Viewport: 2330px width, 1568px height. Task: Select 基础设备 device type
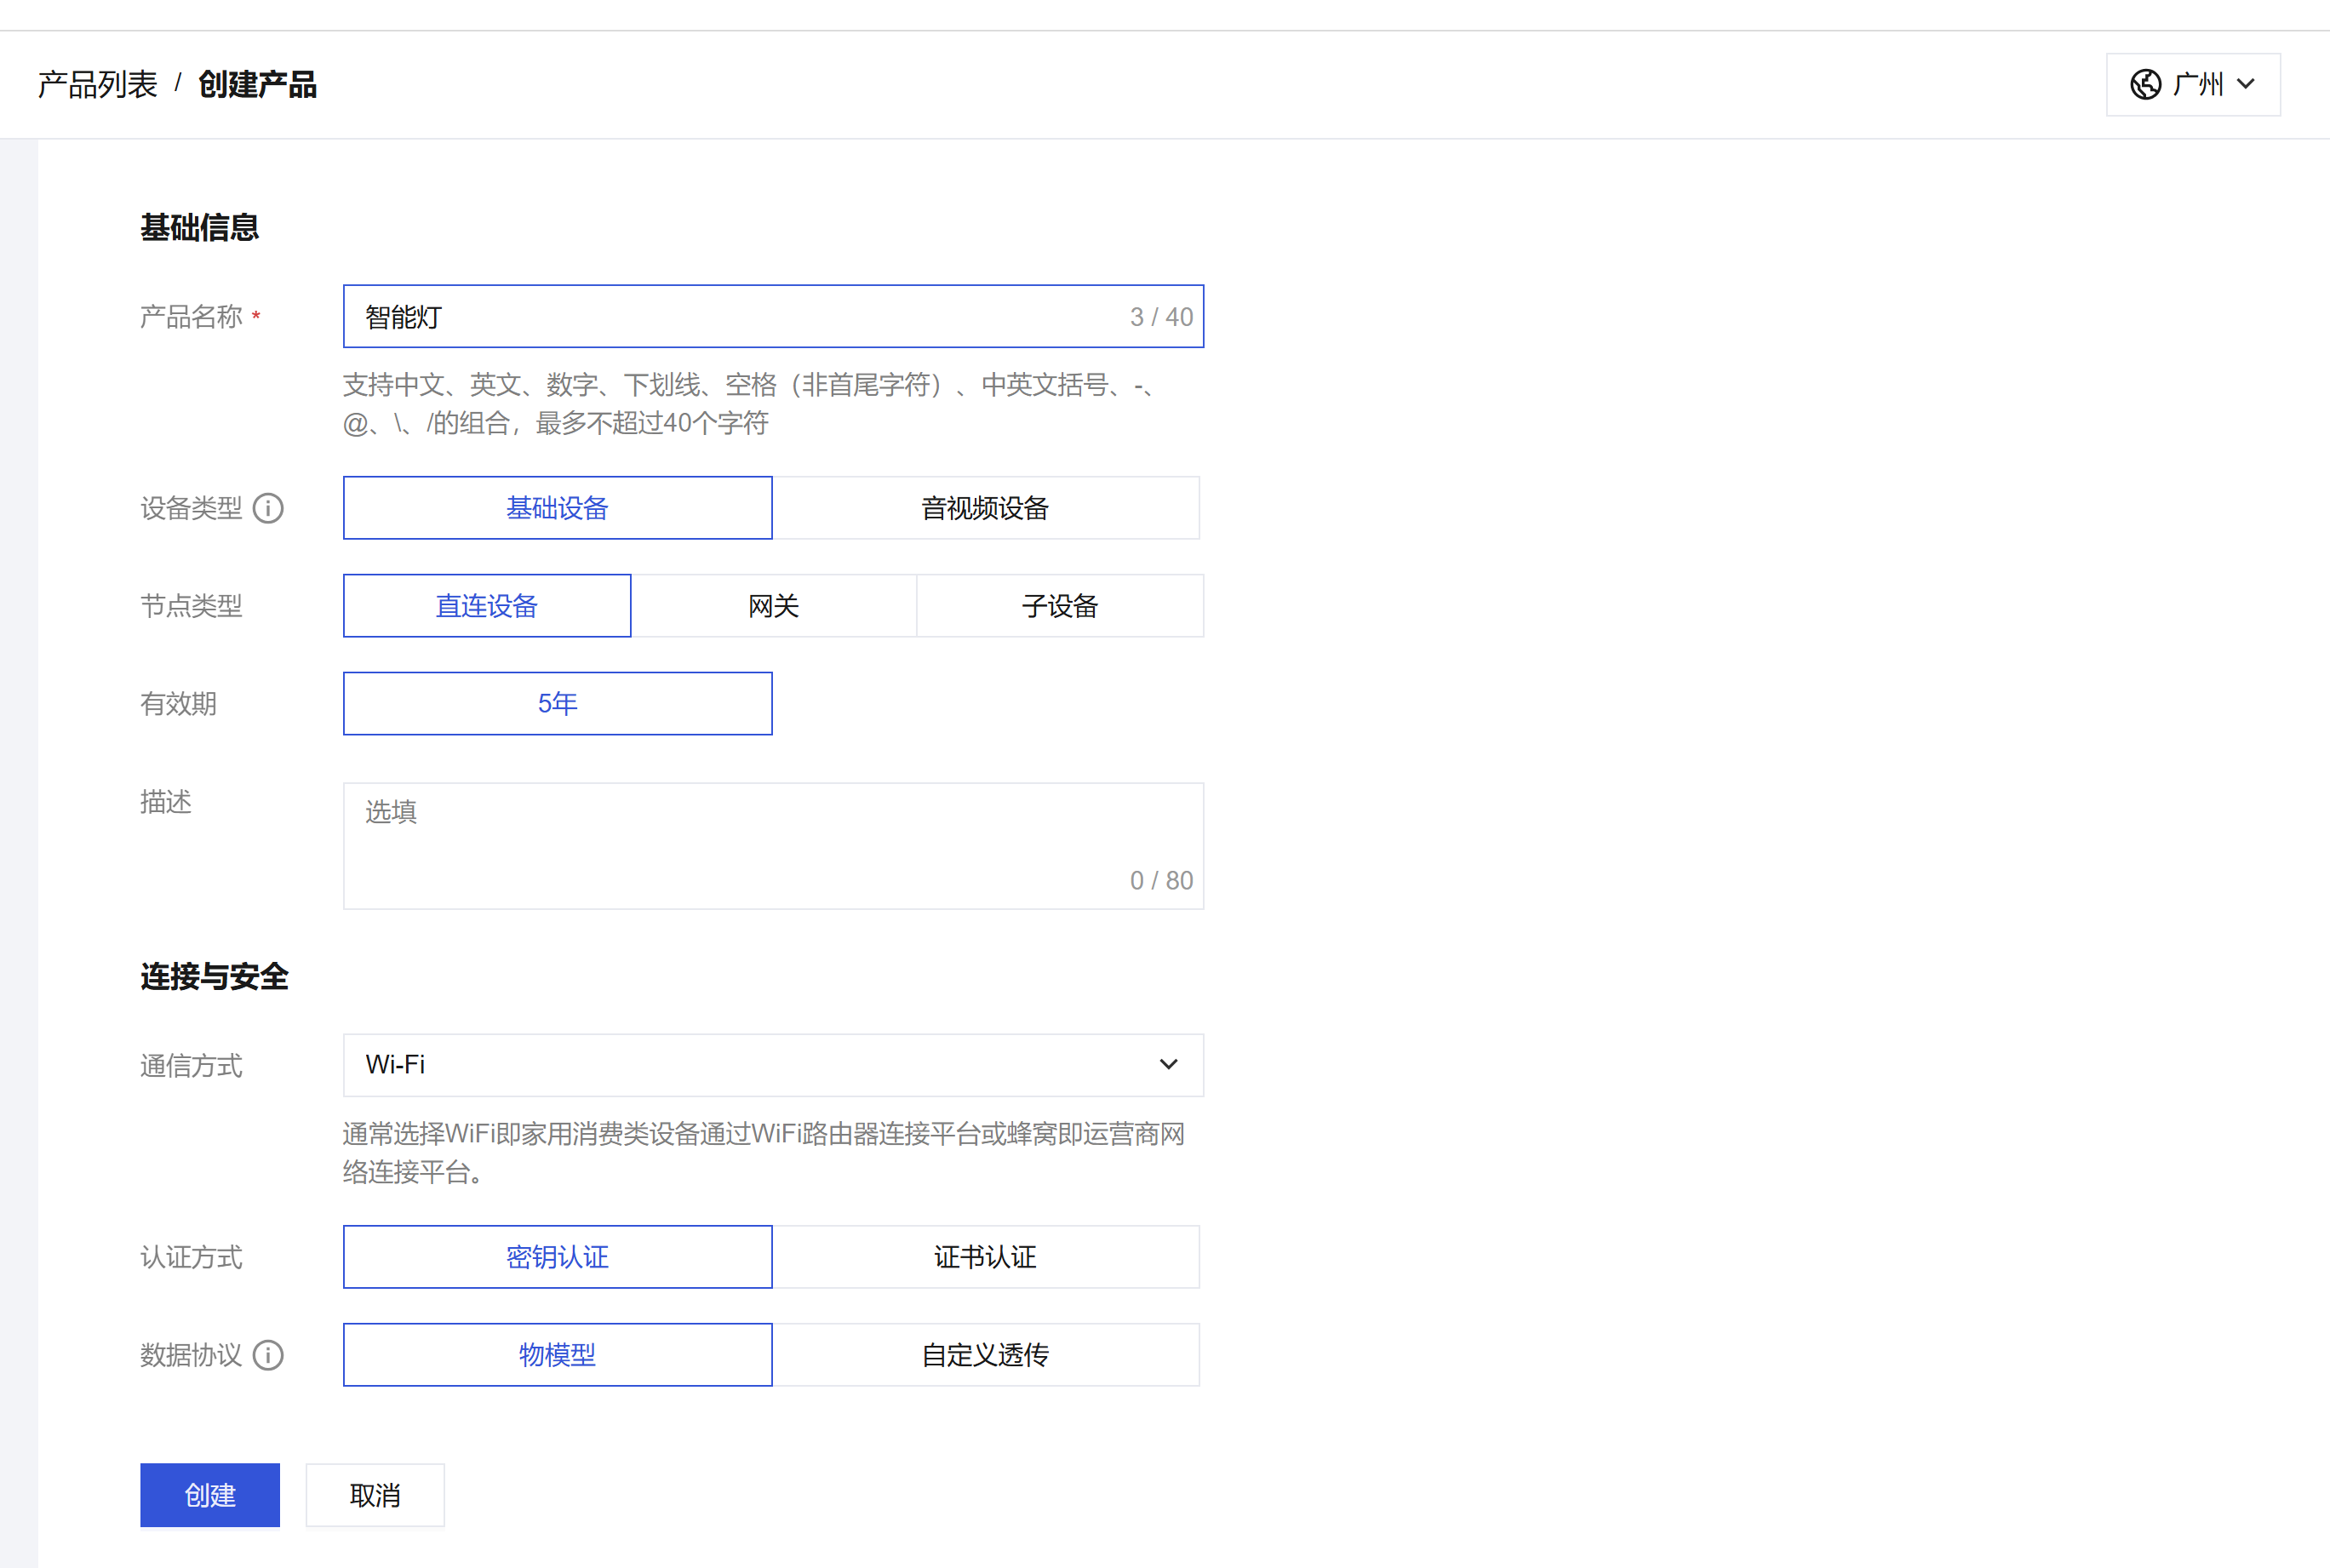557,508
